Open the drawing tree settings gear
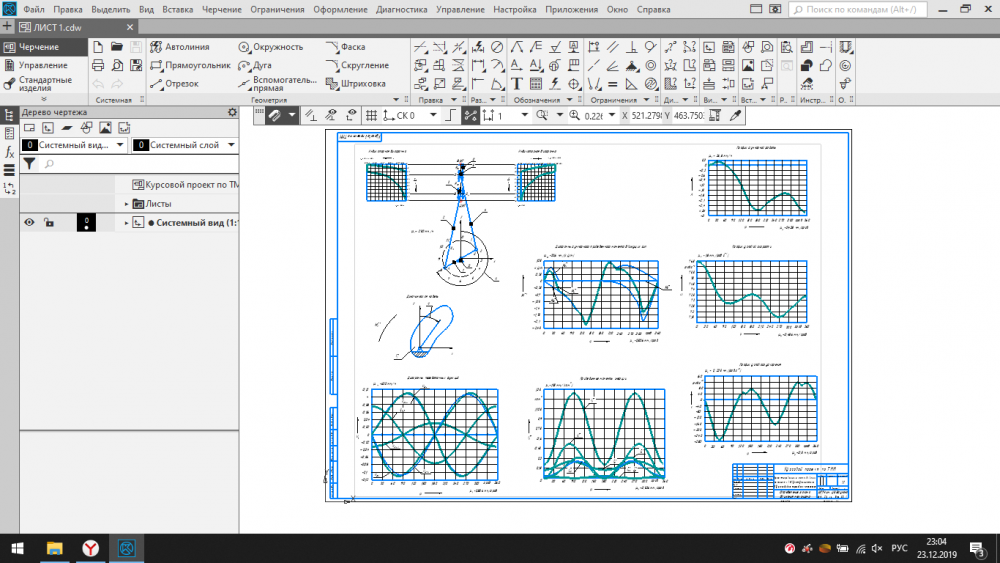1000x563 pixels. tap(232, 112)
